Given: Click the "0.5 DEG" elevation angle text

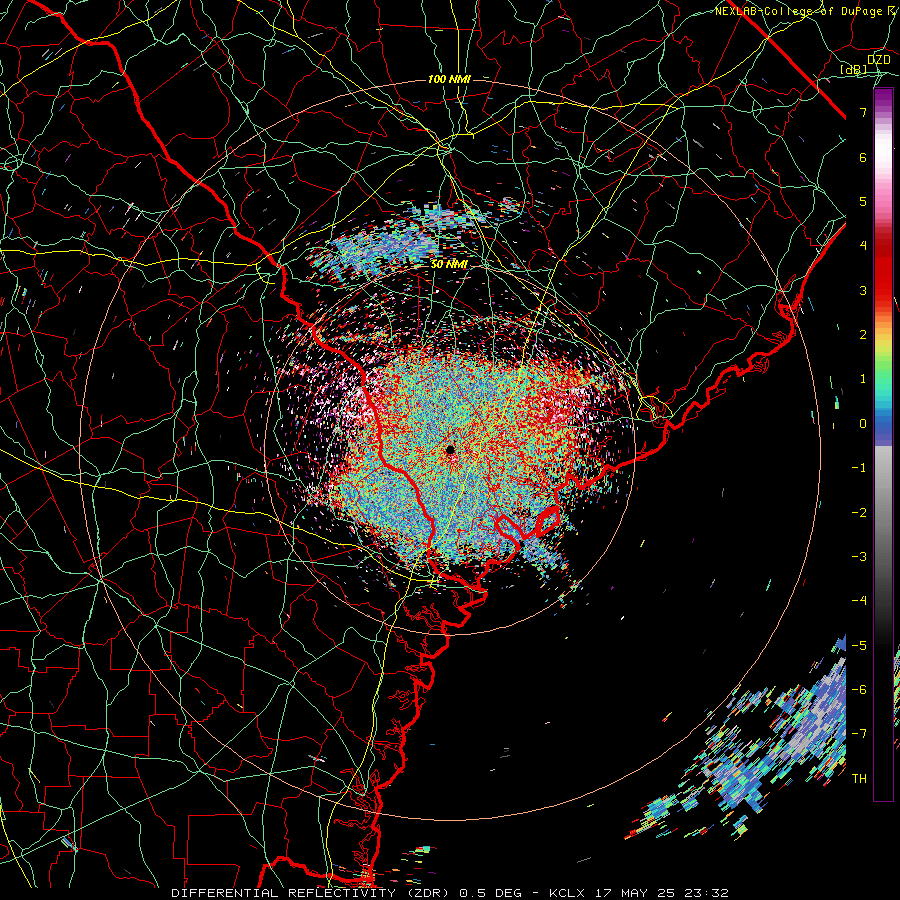Looking at the screenshot, I should tap(490, 893).
